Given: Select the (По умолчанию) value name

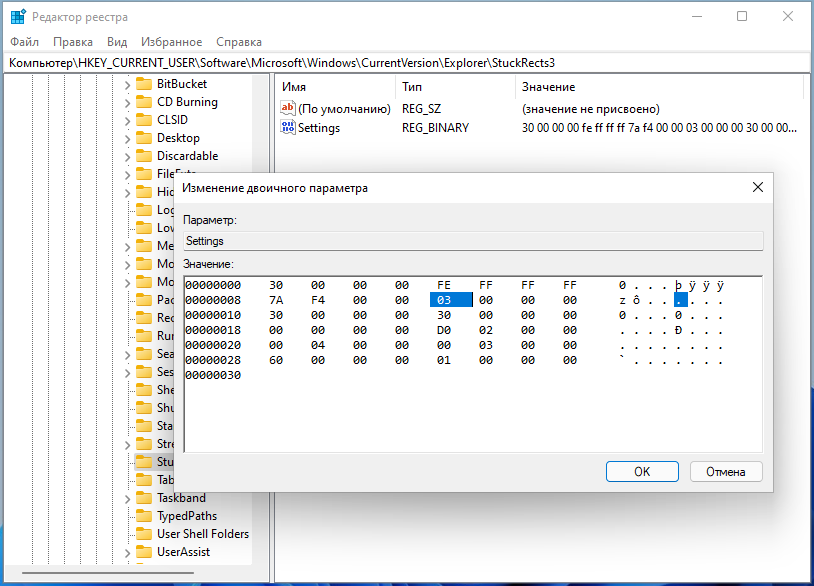Looking at the screenshot, I should [344, 109].
